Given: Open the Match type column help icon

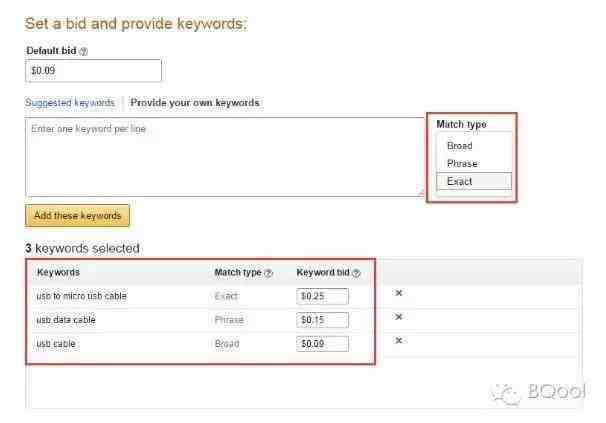Looking at the screenshot, I should [269, 273].
